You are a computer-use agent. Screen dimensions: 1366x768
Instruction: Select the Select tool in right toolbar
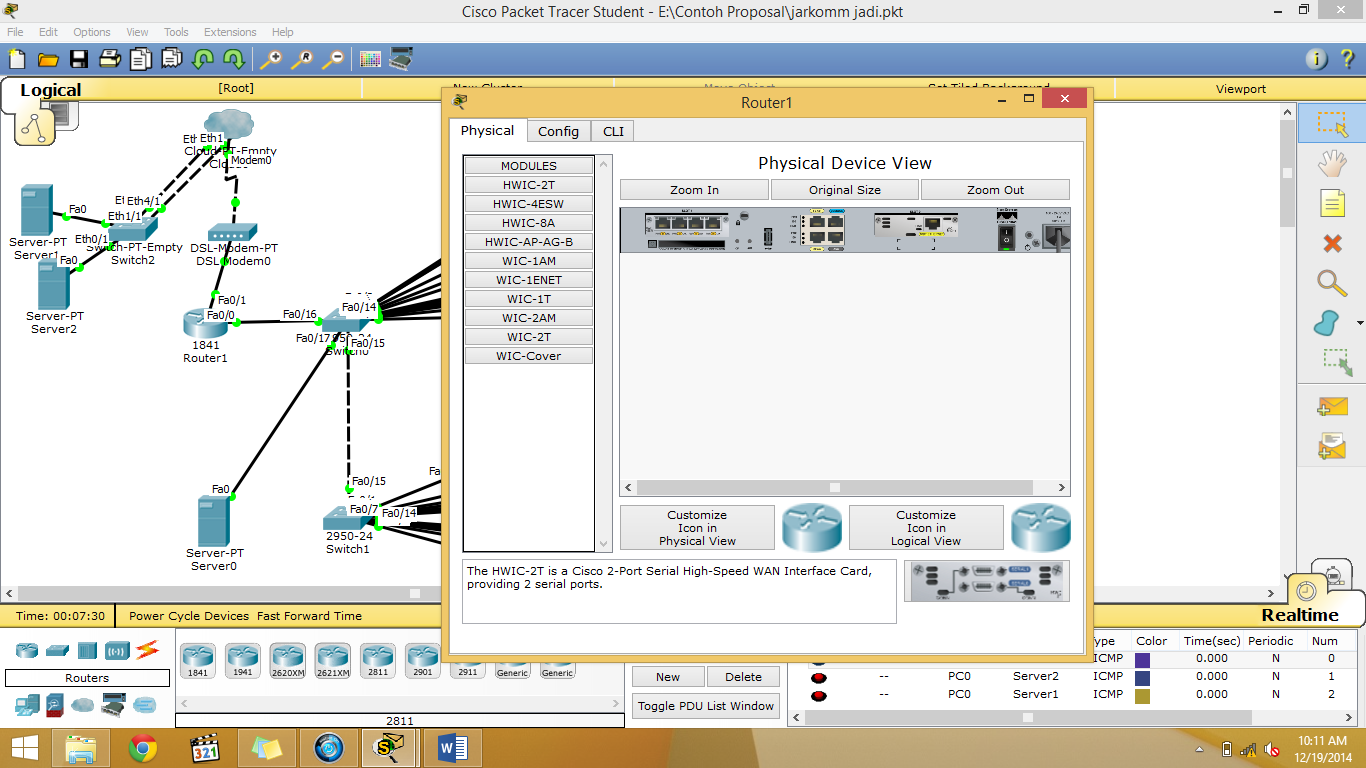coord(1332,124)
